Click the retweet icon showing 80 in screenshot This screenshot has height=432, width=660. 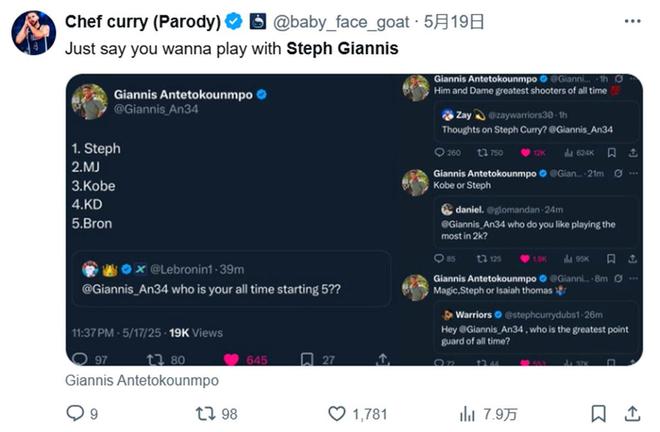coord(155,359)
